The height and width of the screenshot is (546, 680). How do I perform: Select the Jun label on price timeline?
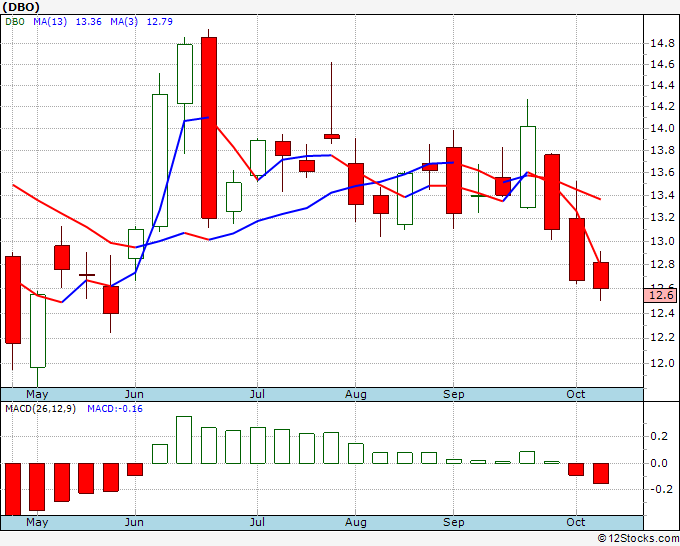[x=134, y=394]
